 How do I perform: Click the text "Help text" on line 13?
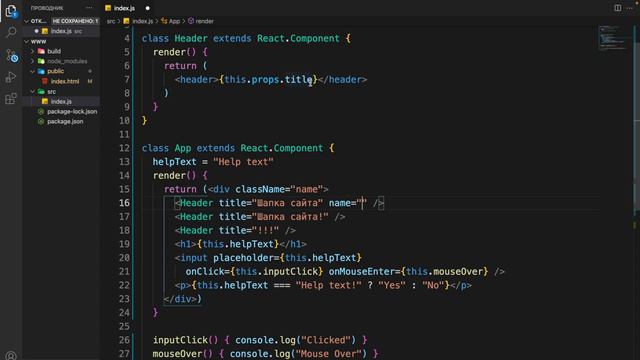point(243,162)
